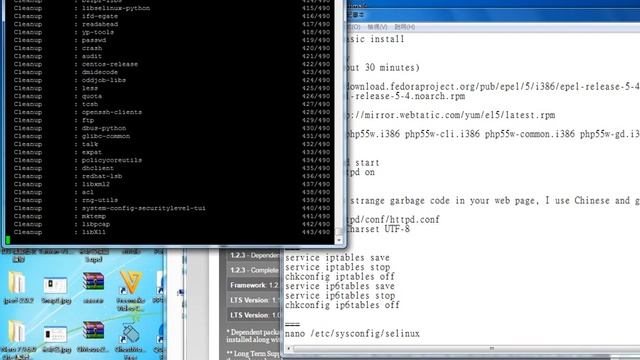Click the 'LTS Version: 1.' upper entry
The height and width of the screenshot is (360, 640).
[253, 300]
